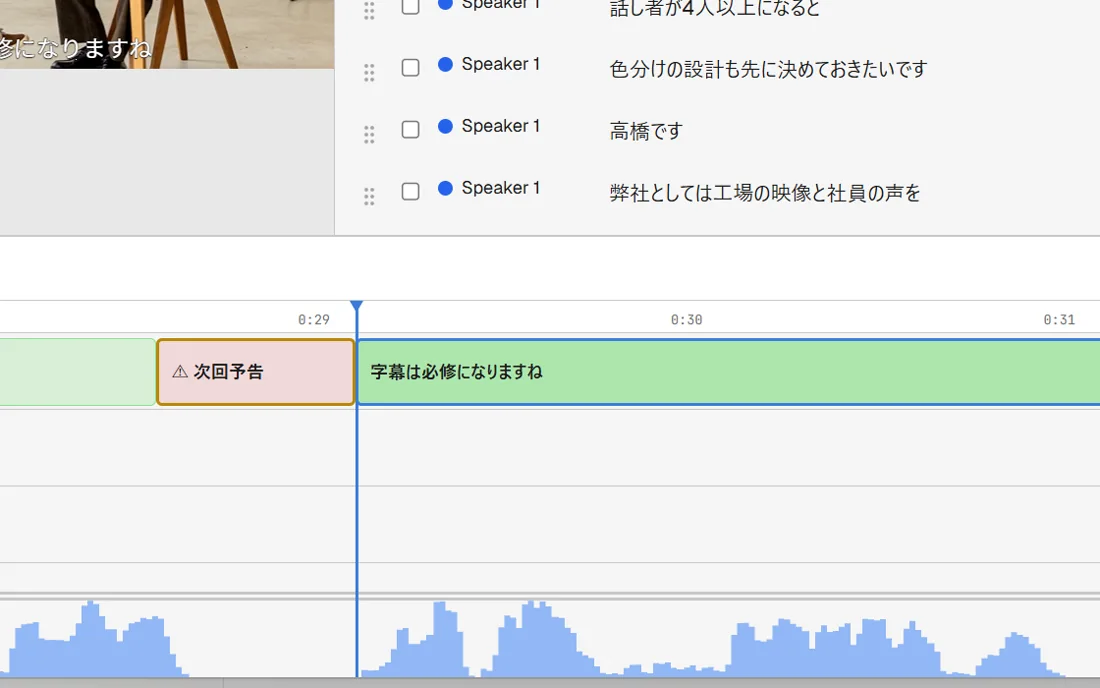Click drag handle for 色分けの設計 row
The image size is (1100, 688).
pos(369,72)
